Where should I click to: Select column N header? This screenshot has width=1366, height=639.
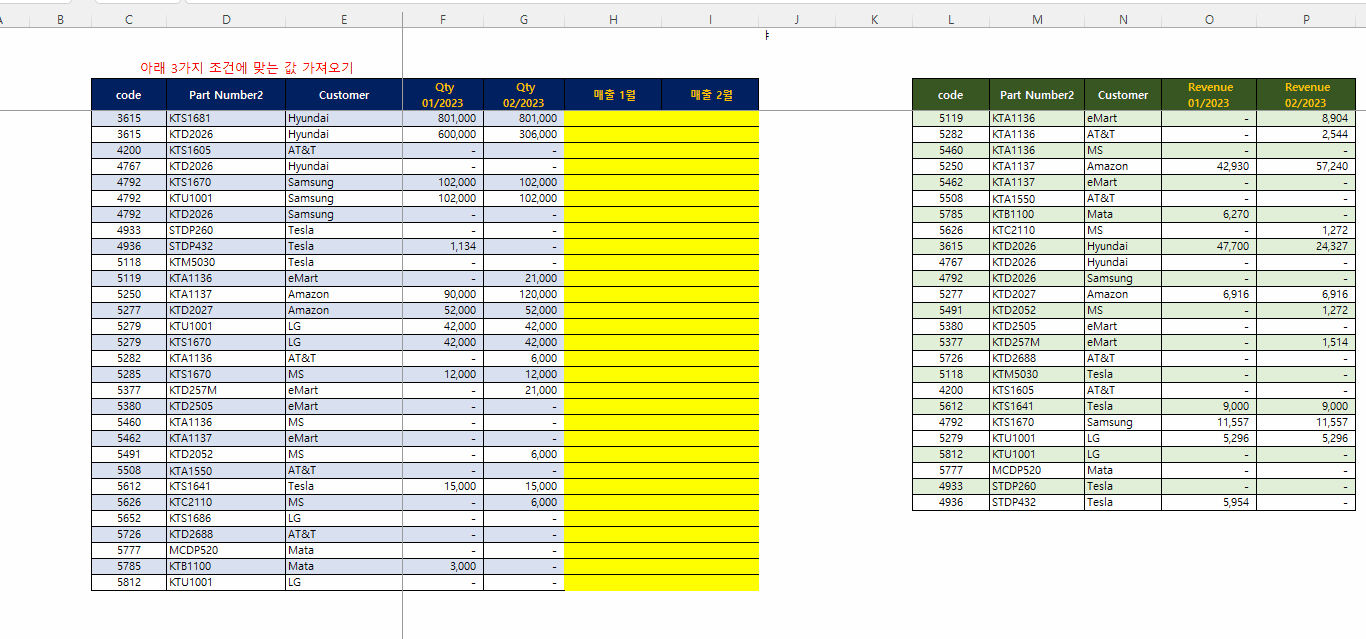pos(1123,19)
